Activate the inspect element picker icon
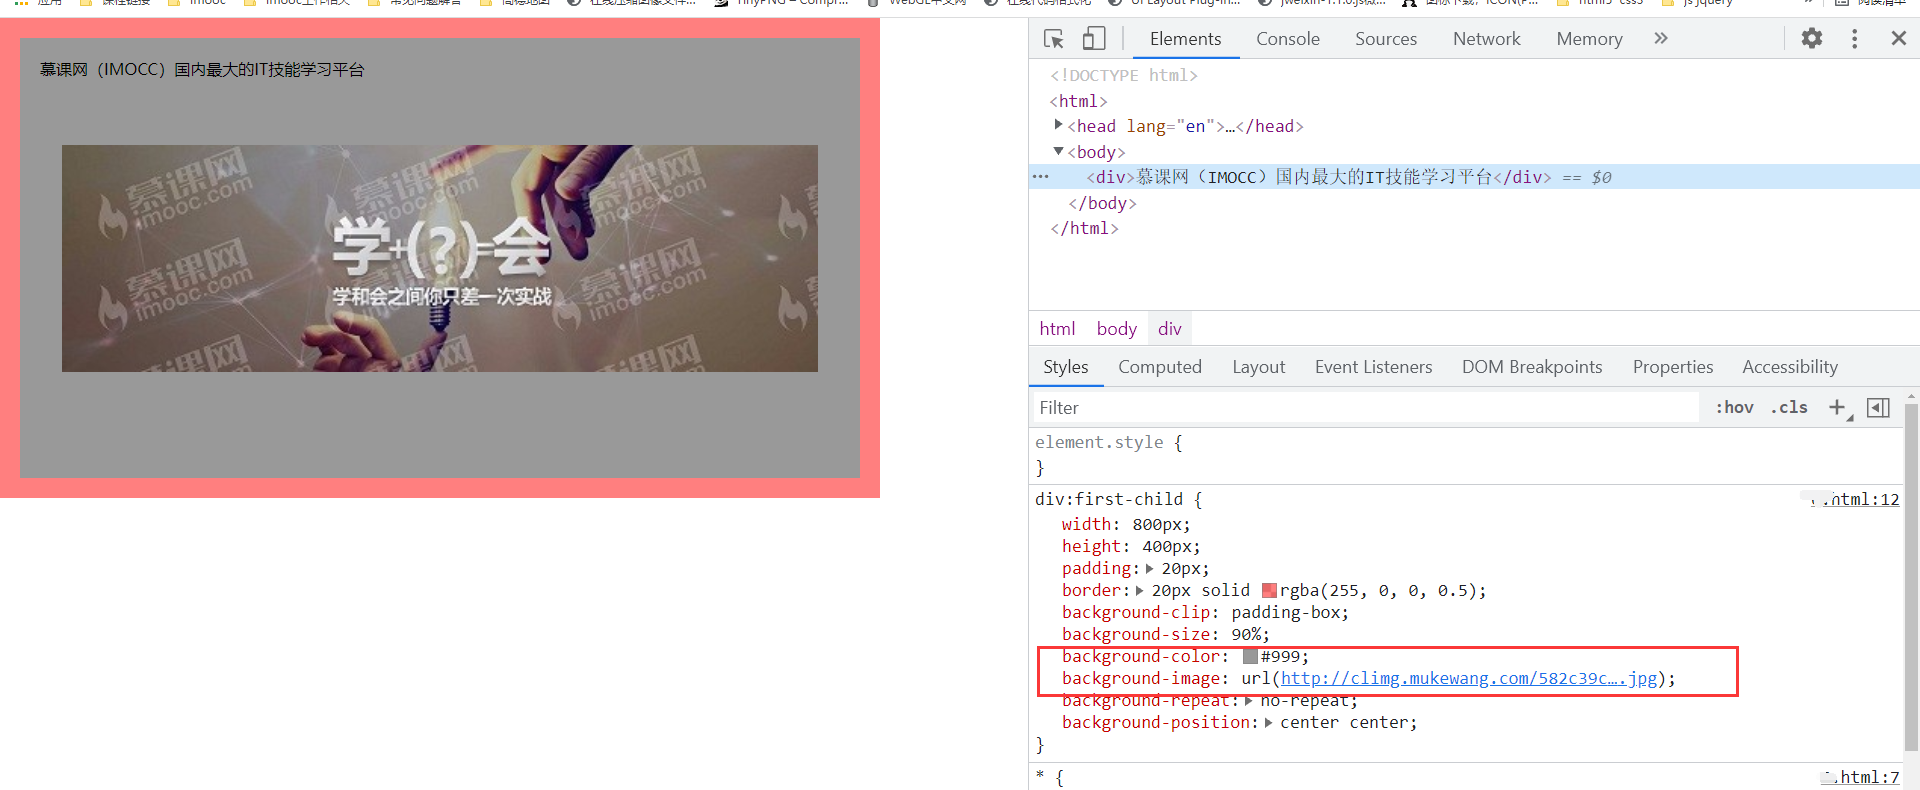The width and height of the screenshot is (1920, 790). pos(1053,39)
